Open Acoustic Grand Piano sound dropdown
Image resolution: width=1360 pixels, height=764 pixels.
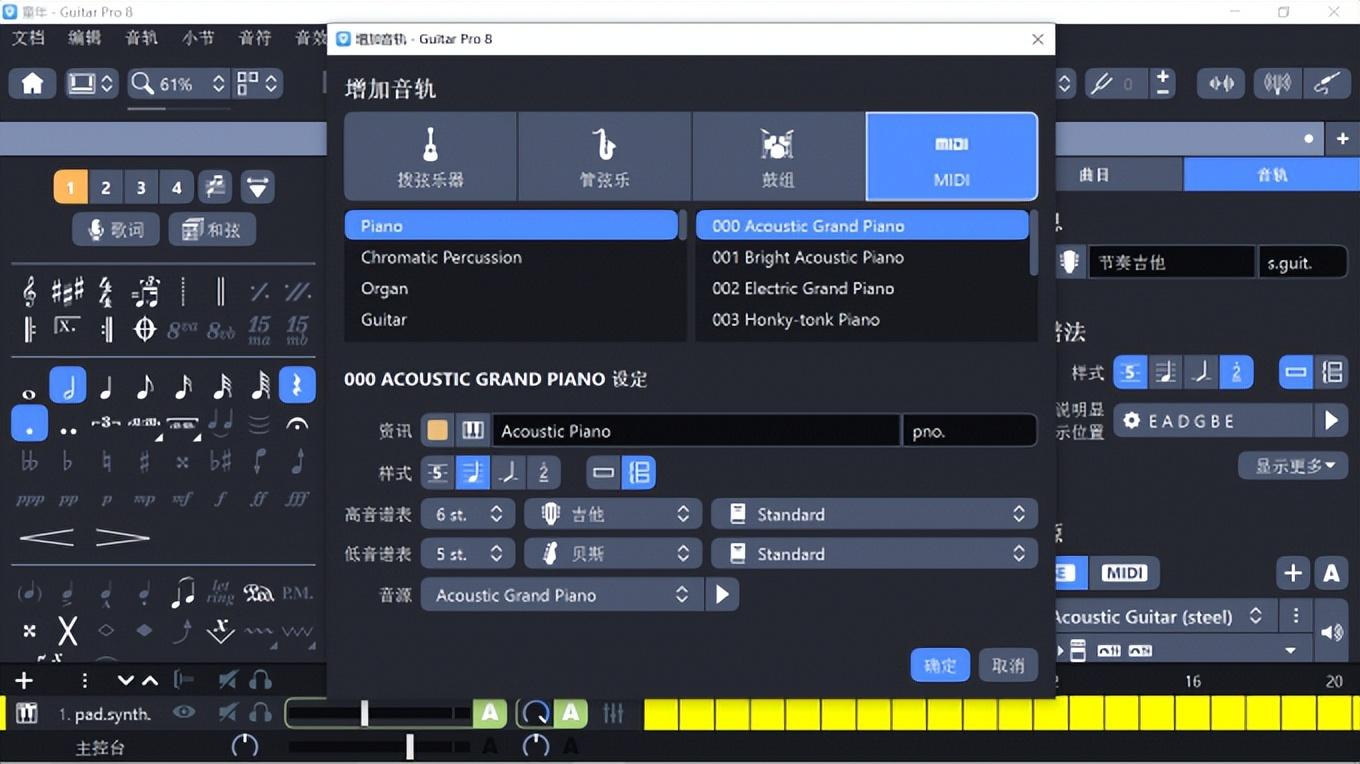pyautogui.click(x=562, y=595)
